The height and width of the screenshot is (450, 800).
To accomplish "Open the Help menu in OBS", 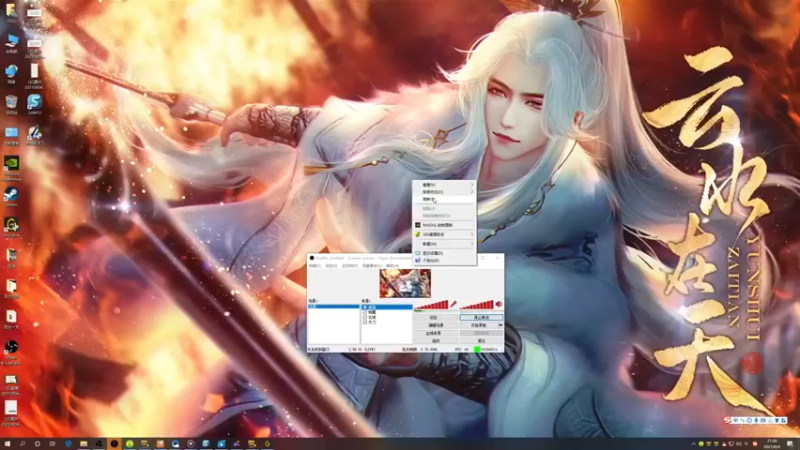I will 392,265.
